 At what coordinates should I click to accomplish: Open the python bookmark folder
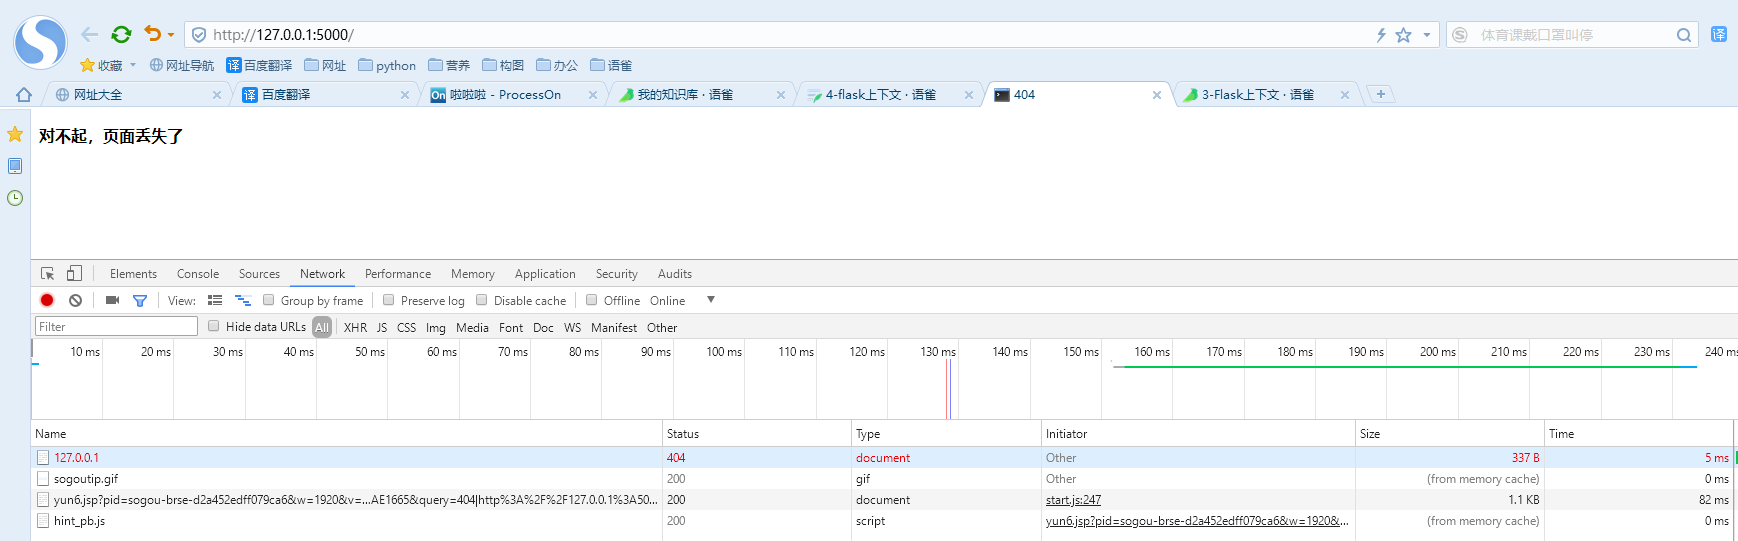387,65
